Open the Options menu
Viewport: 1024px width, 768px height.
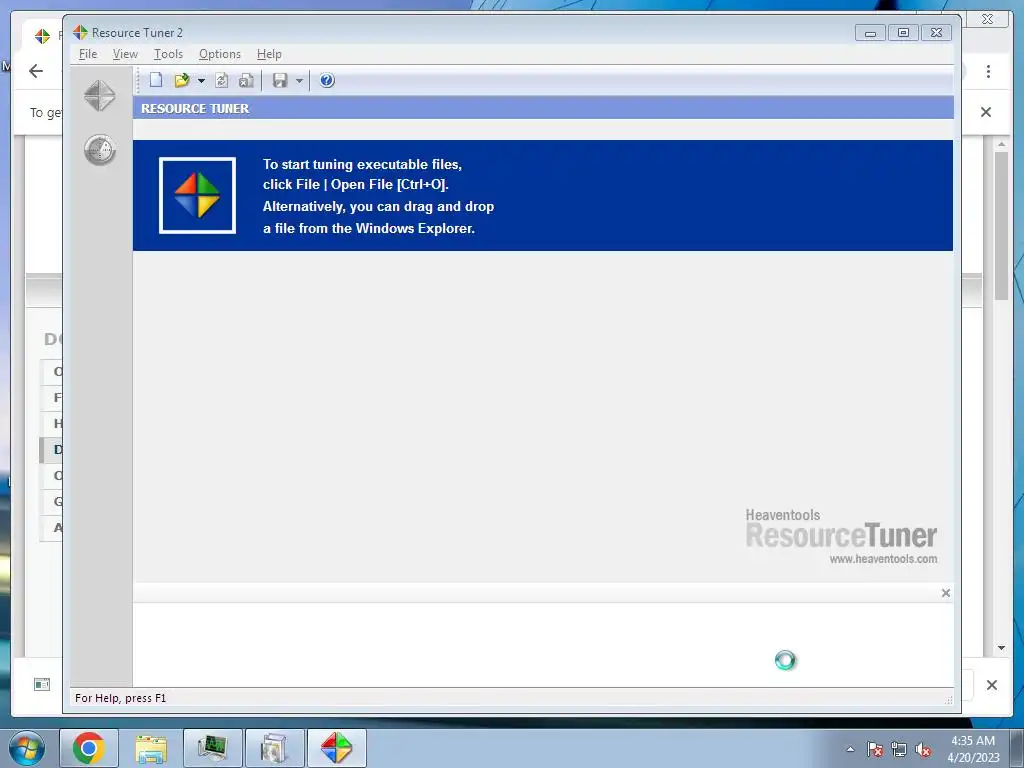[219, 54]
